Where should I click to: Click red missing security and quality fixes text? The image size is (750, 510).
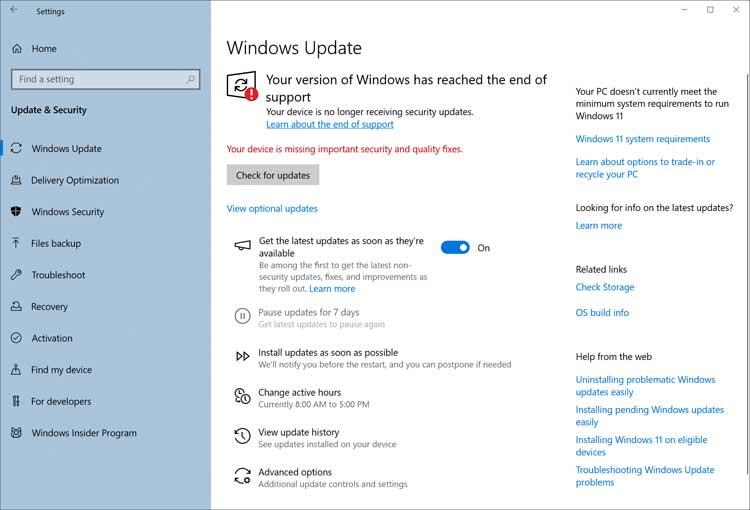pyautogui.click(x=344, y=149)
